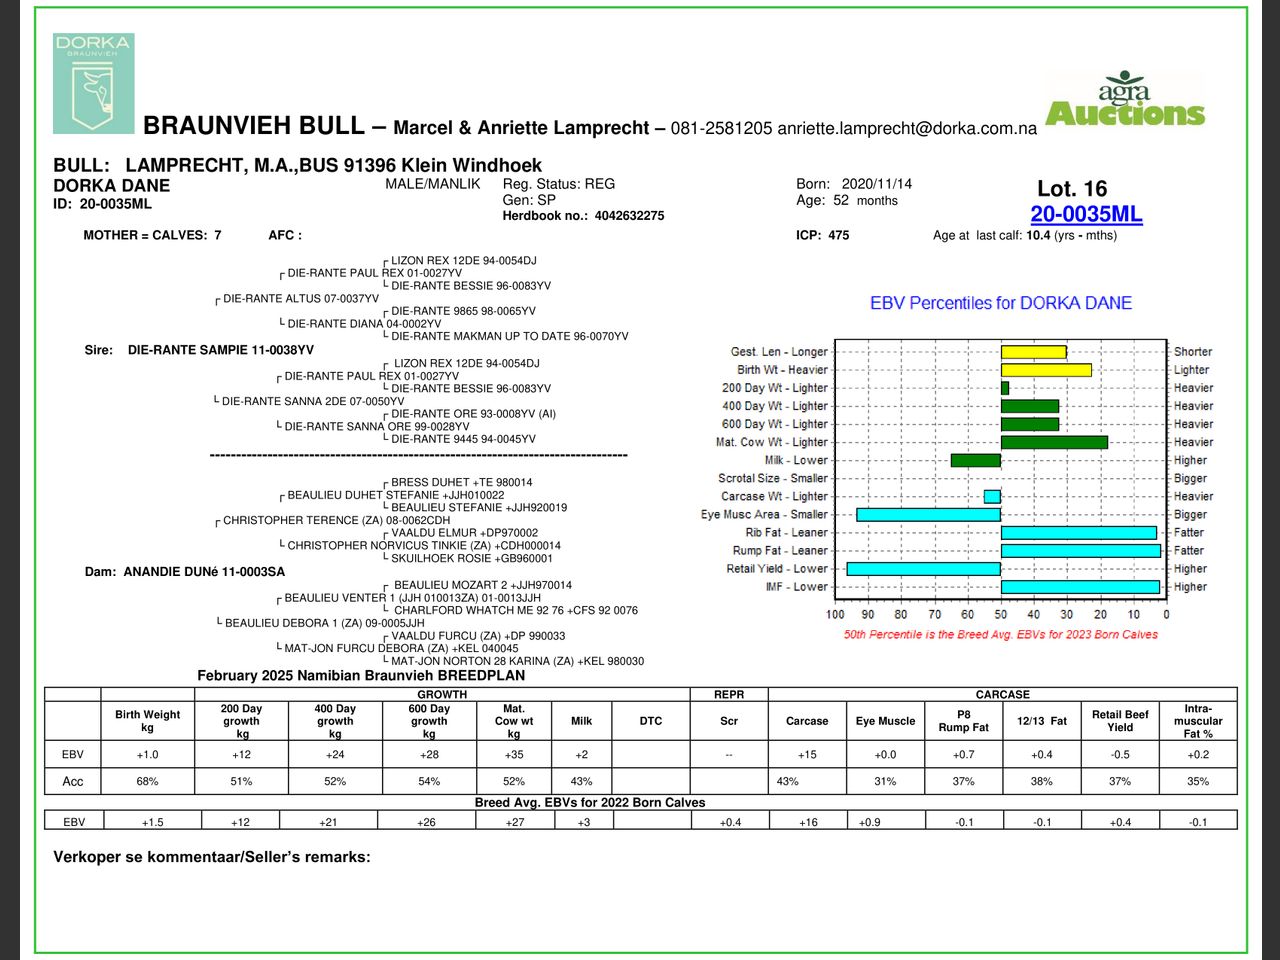Click the Age at last calf 10.4 text
1280x960 pixels.
[1025, 236]
